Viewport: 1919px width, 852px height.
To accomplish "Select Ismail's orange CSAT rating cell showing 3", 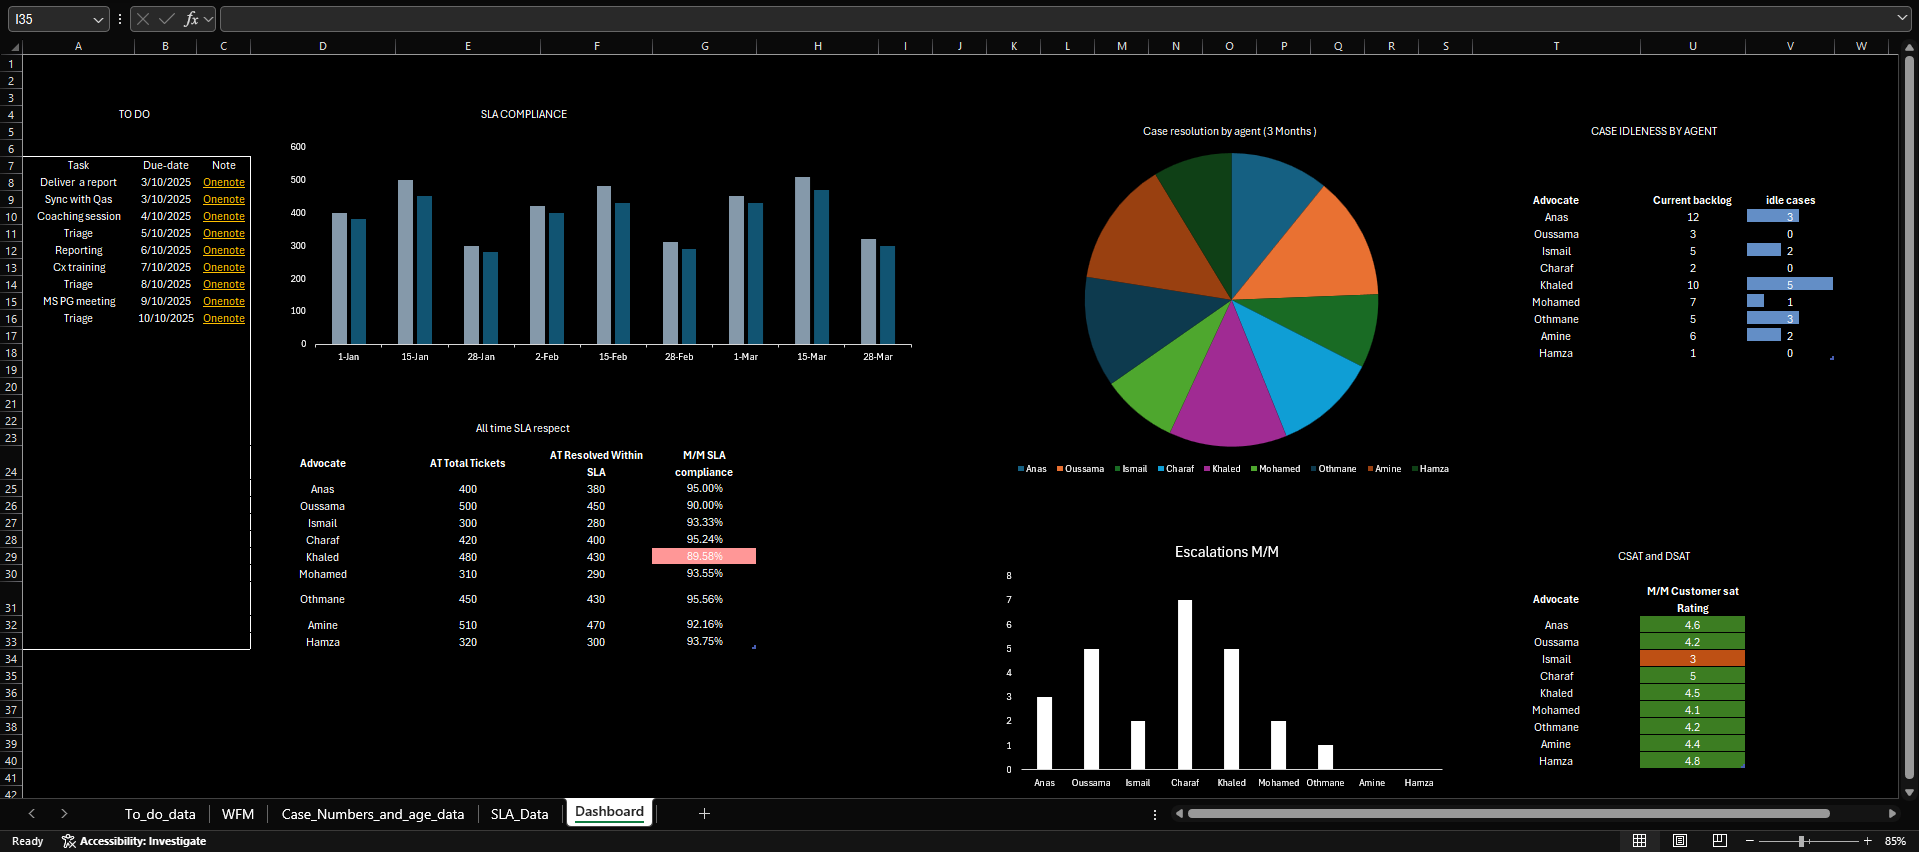I will pos(1692,659).
